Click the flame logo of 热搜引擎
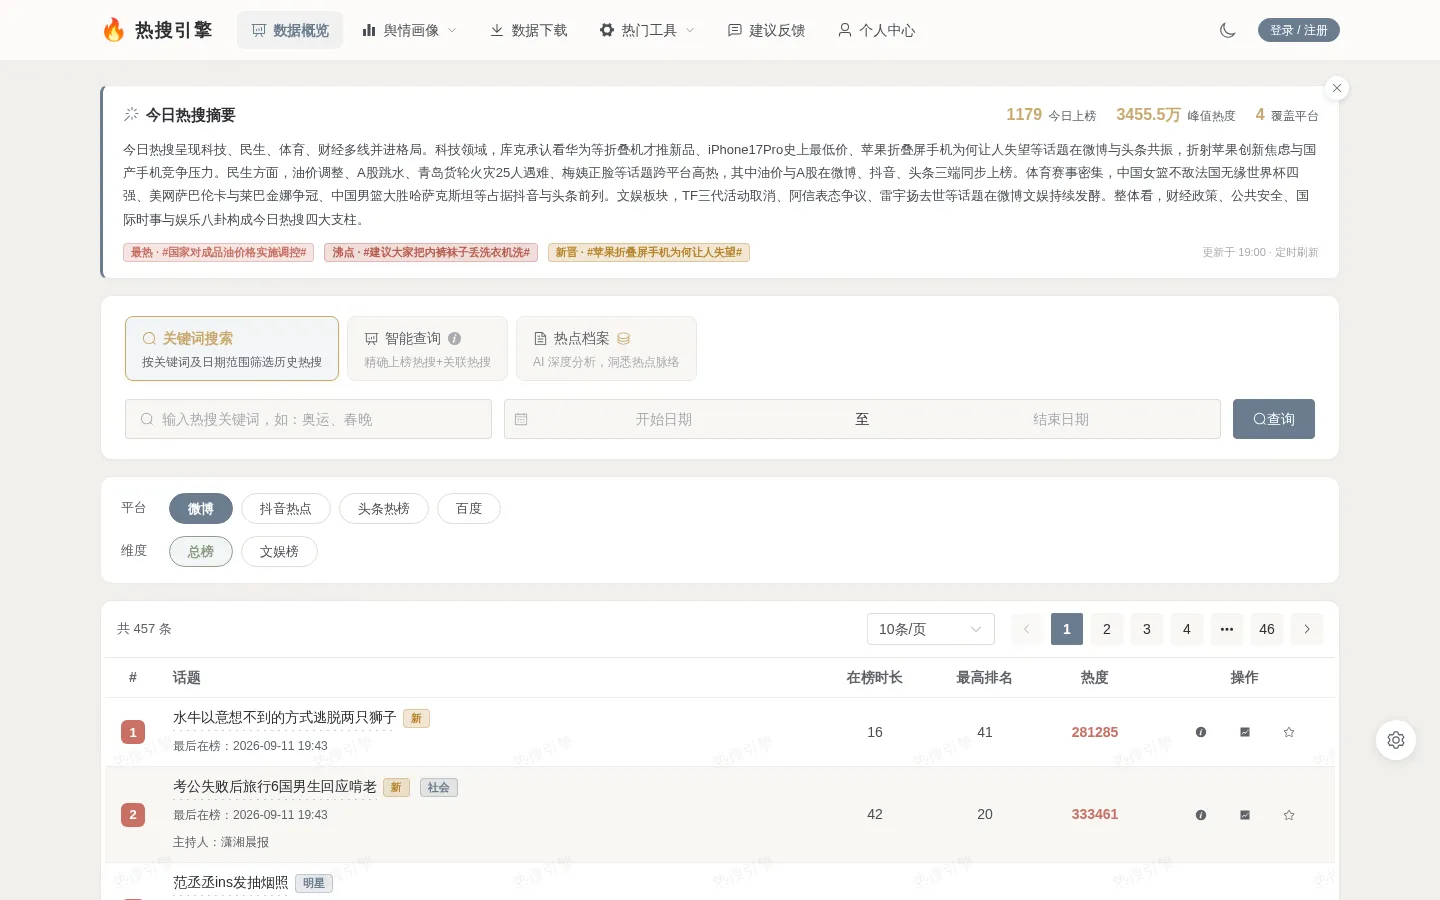The height and width of the screenshot is (900, 1440). tap(114, 30)
